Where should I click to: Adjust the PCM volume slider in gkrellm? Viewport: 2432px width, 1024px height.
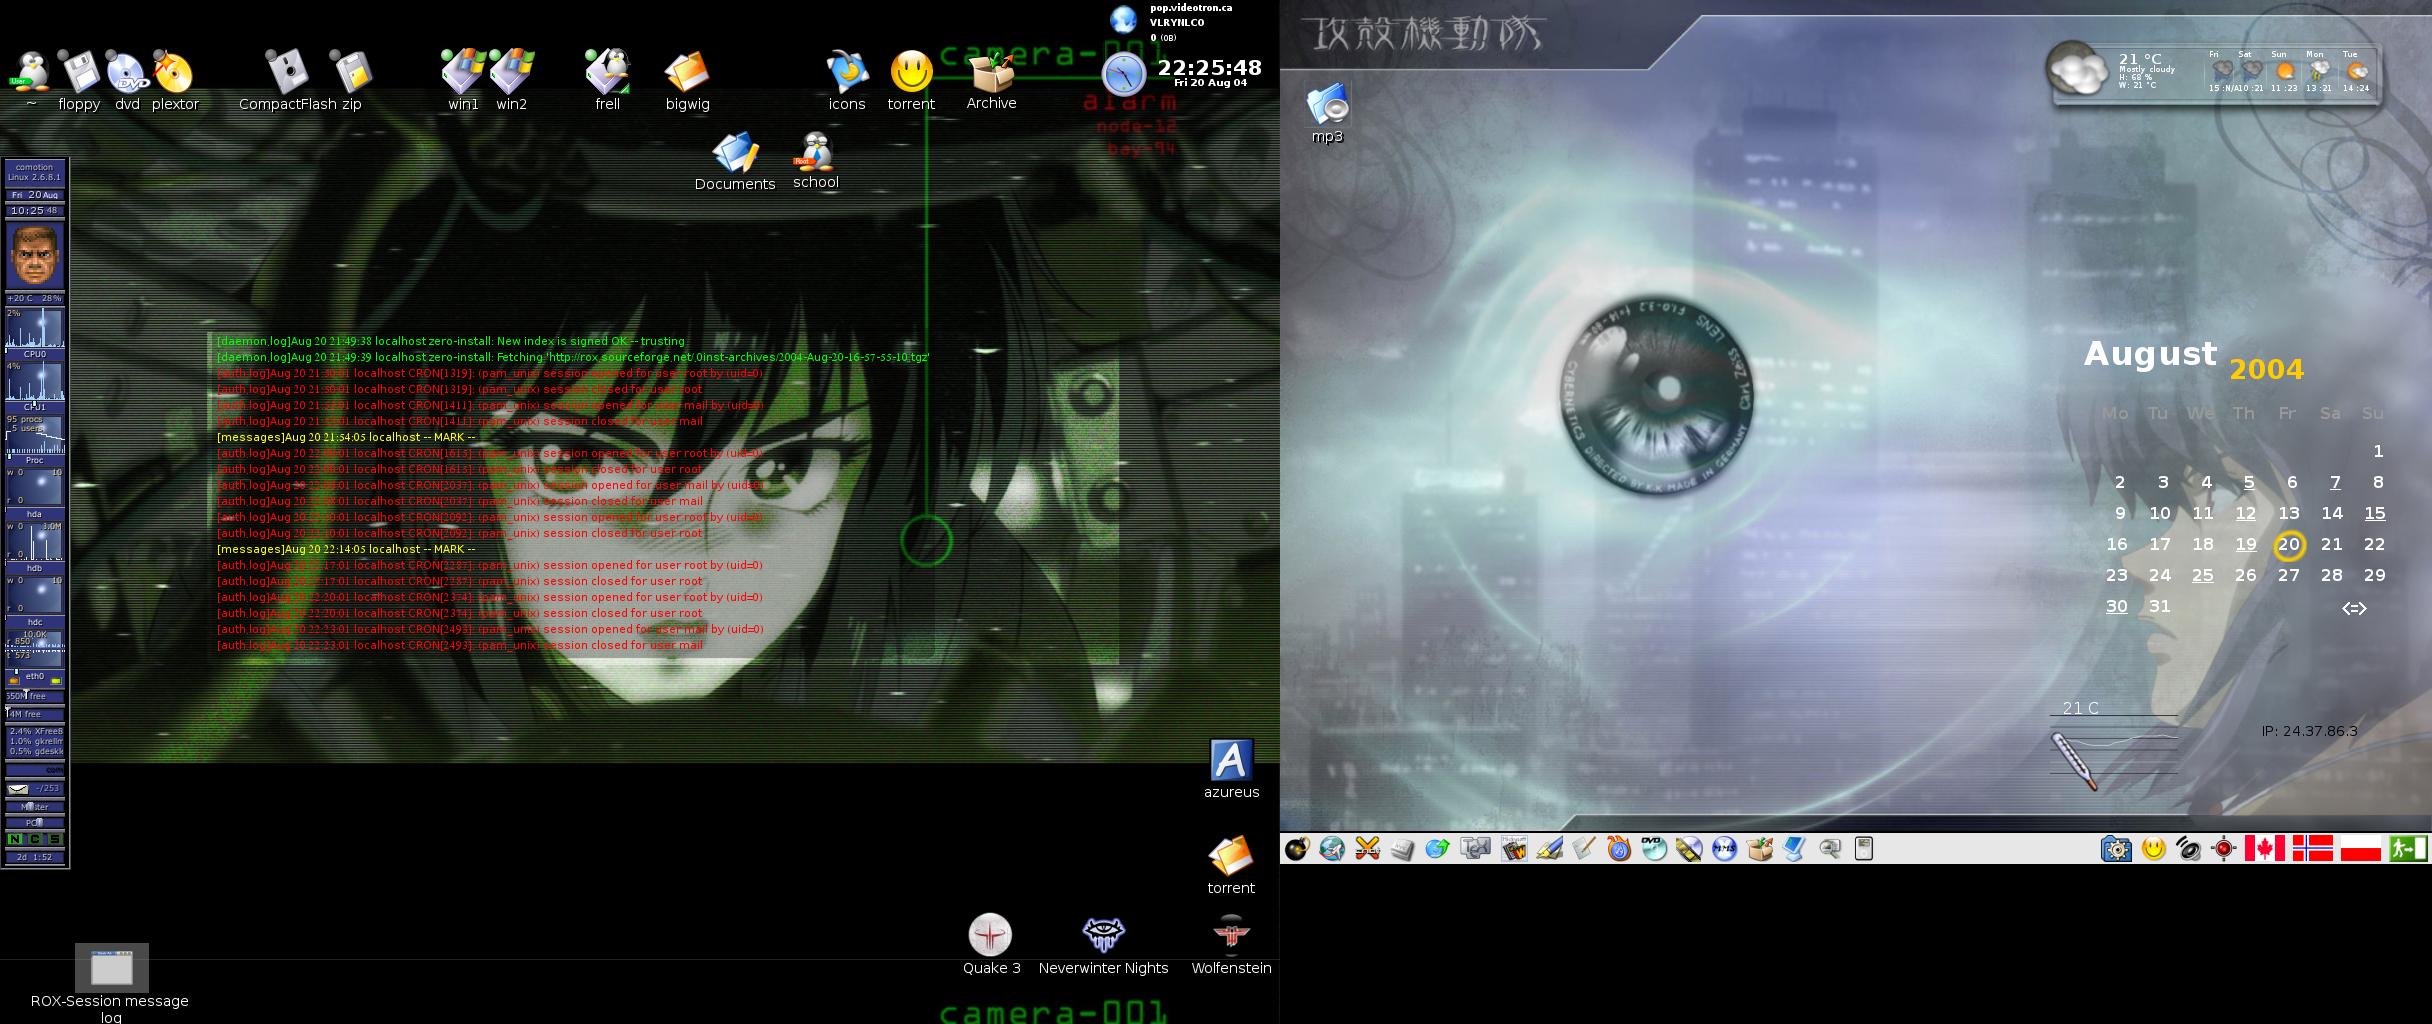coord(35,822)
